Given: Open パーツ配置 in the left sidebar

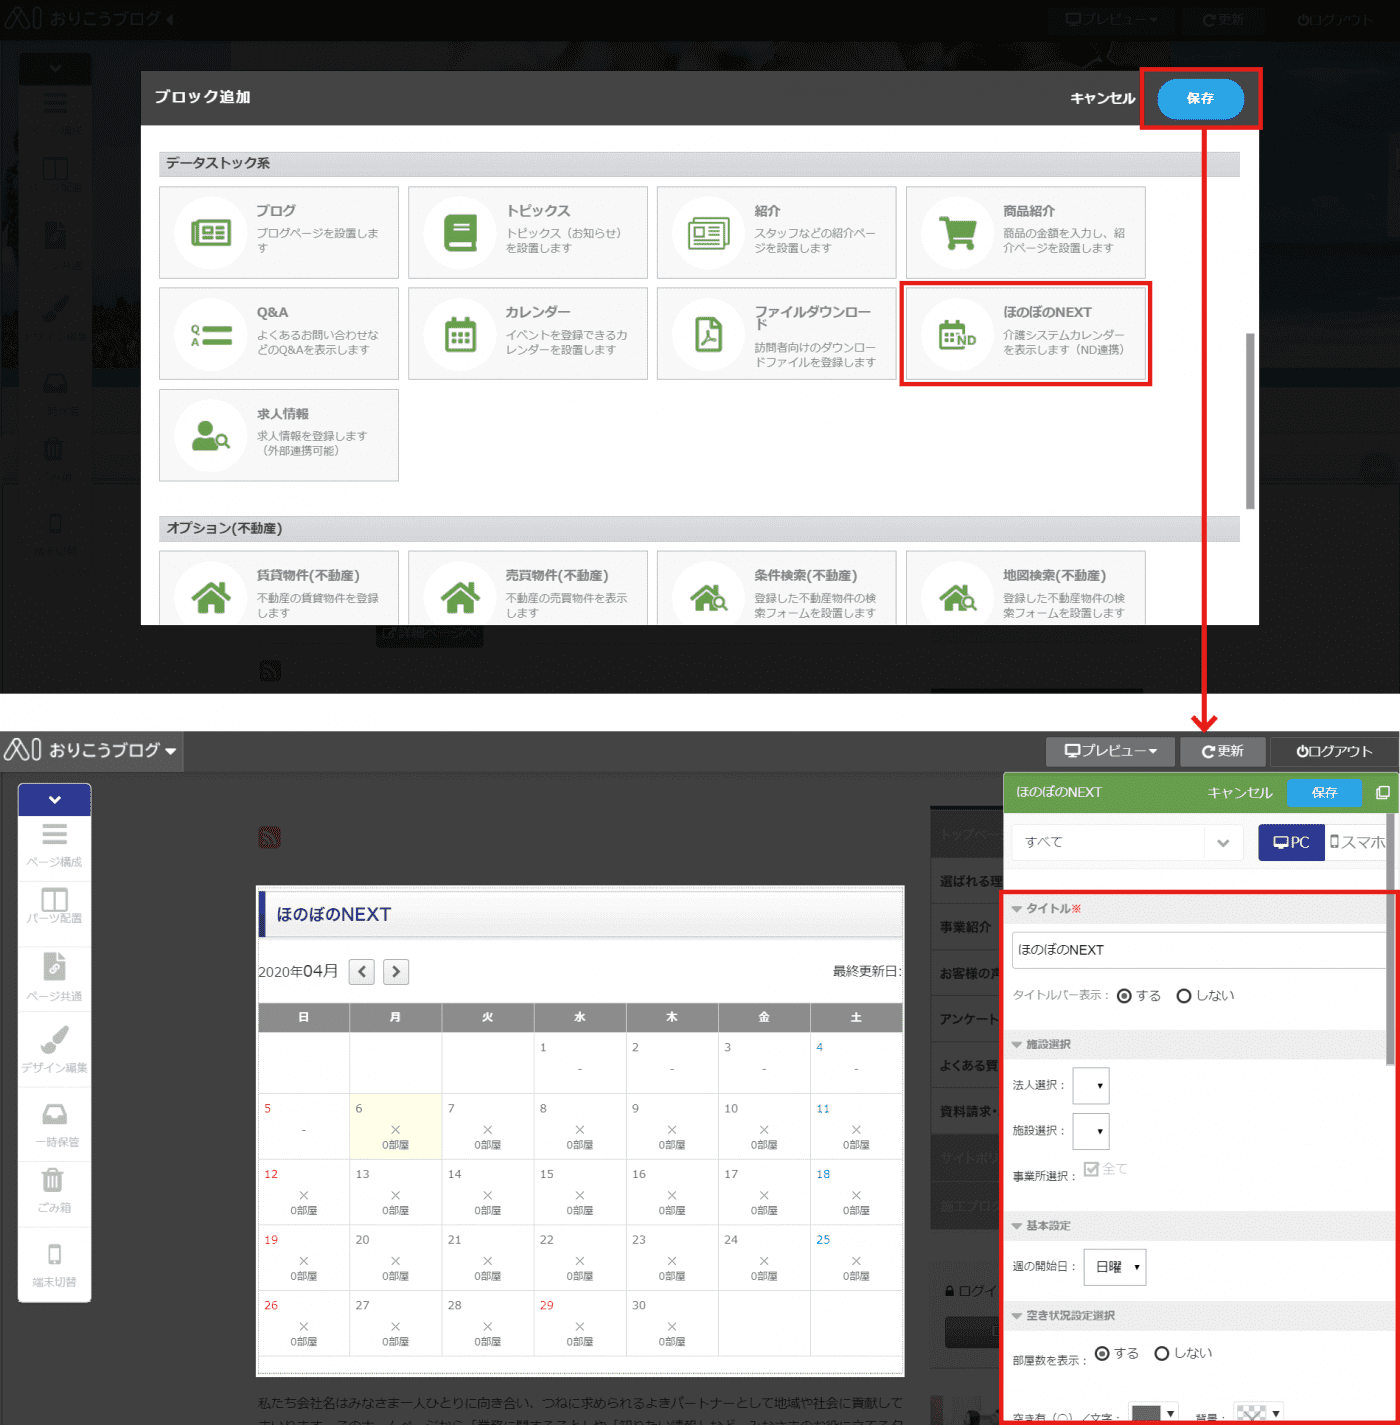Looking at the screenshot, I should coord(54,905).
